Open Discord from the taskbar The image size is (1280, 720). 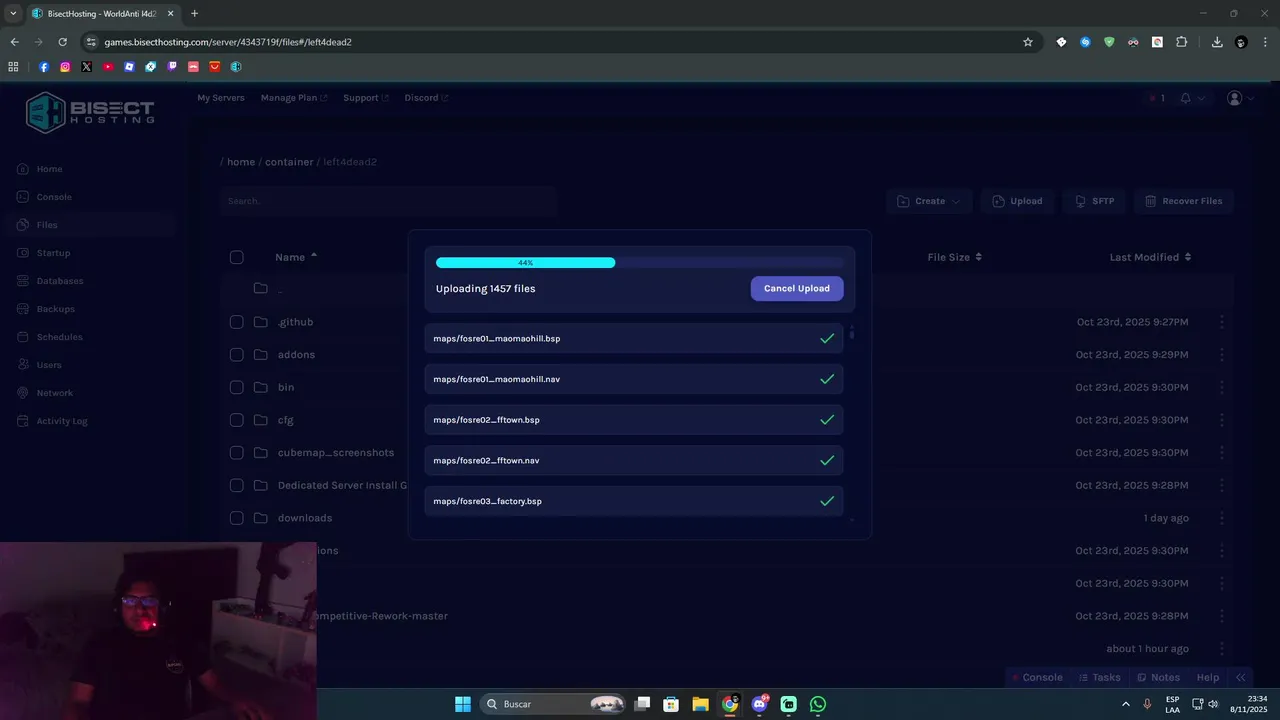[759, 704]
